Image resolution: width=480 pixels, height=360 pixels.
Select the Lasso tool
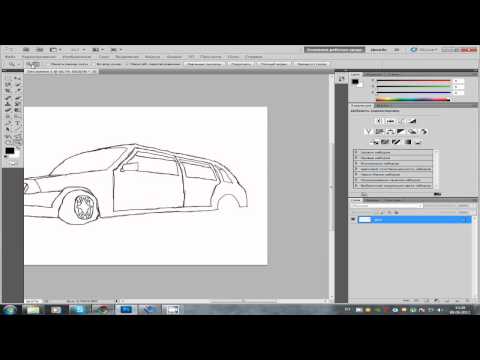coord(8,84)
